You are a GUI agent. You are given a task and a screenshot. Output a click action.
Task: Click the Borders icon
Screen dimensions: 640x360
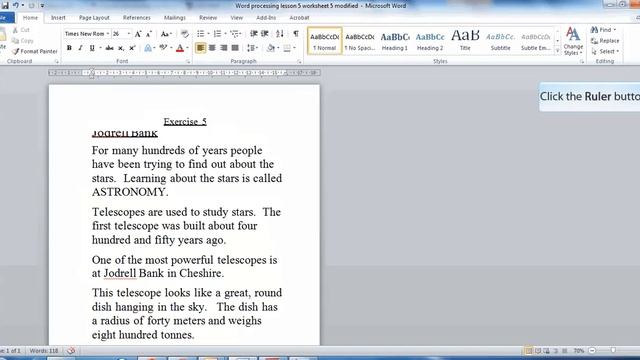pos(287,48)
